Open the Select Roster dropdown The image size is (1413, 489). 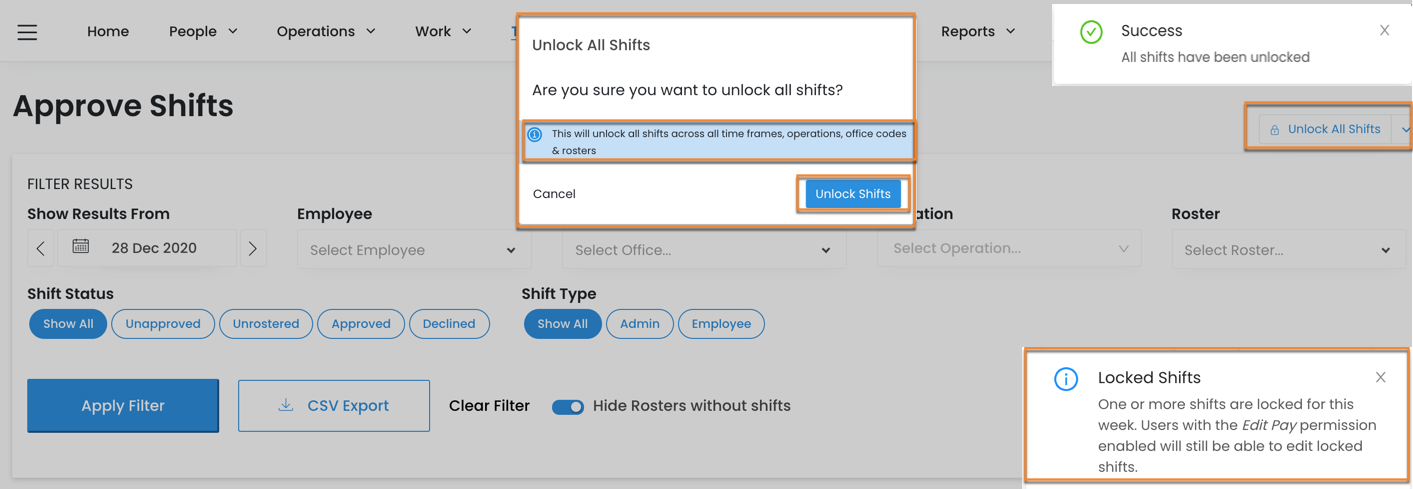tap(1286, 250)
